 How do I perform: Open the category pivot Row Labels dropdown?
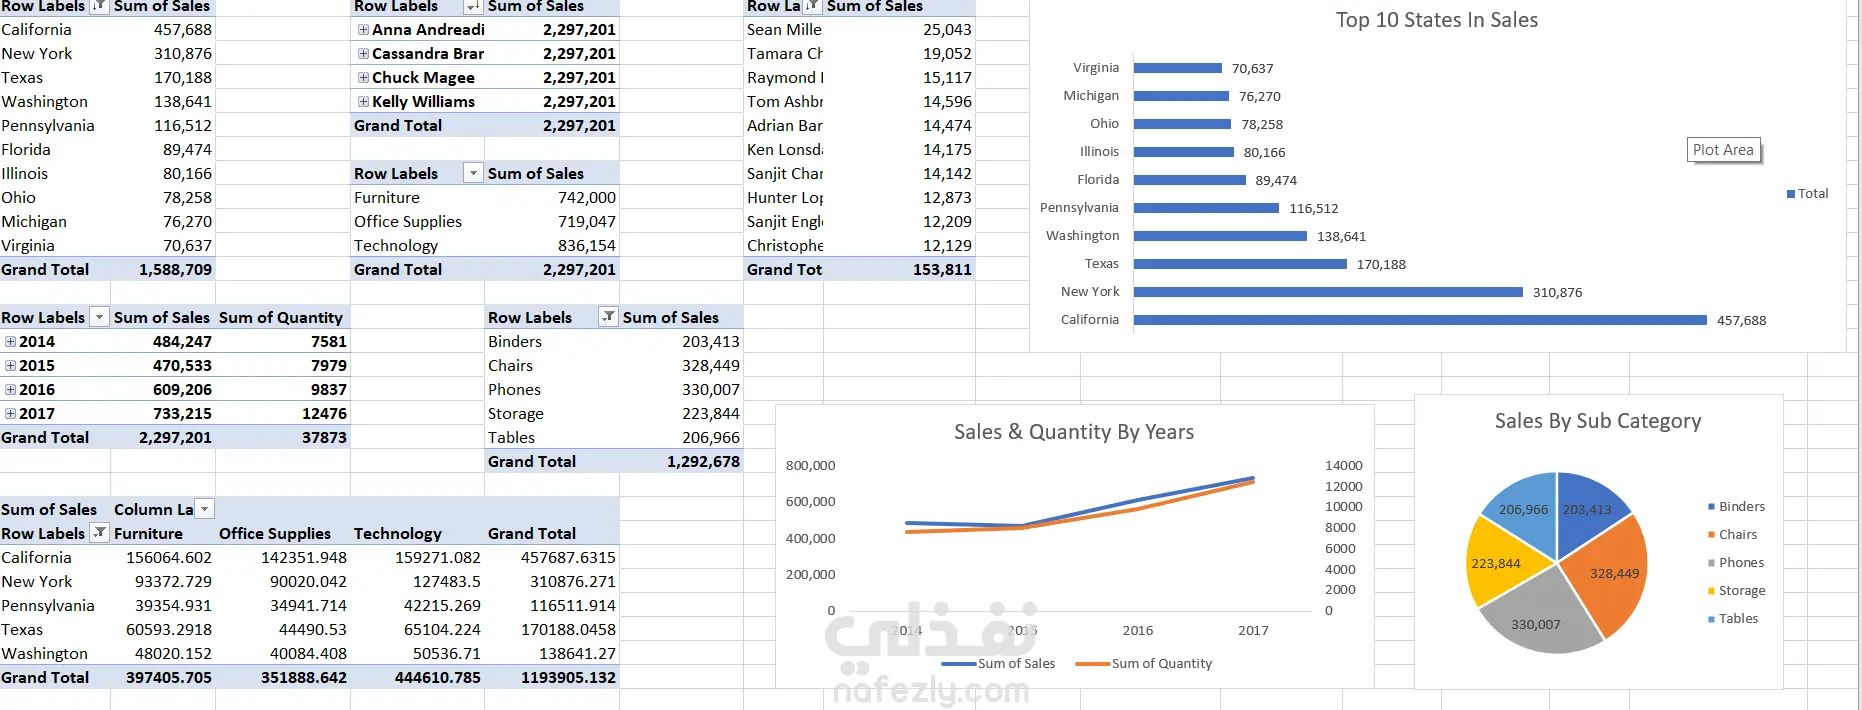pos(473,173)
